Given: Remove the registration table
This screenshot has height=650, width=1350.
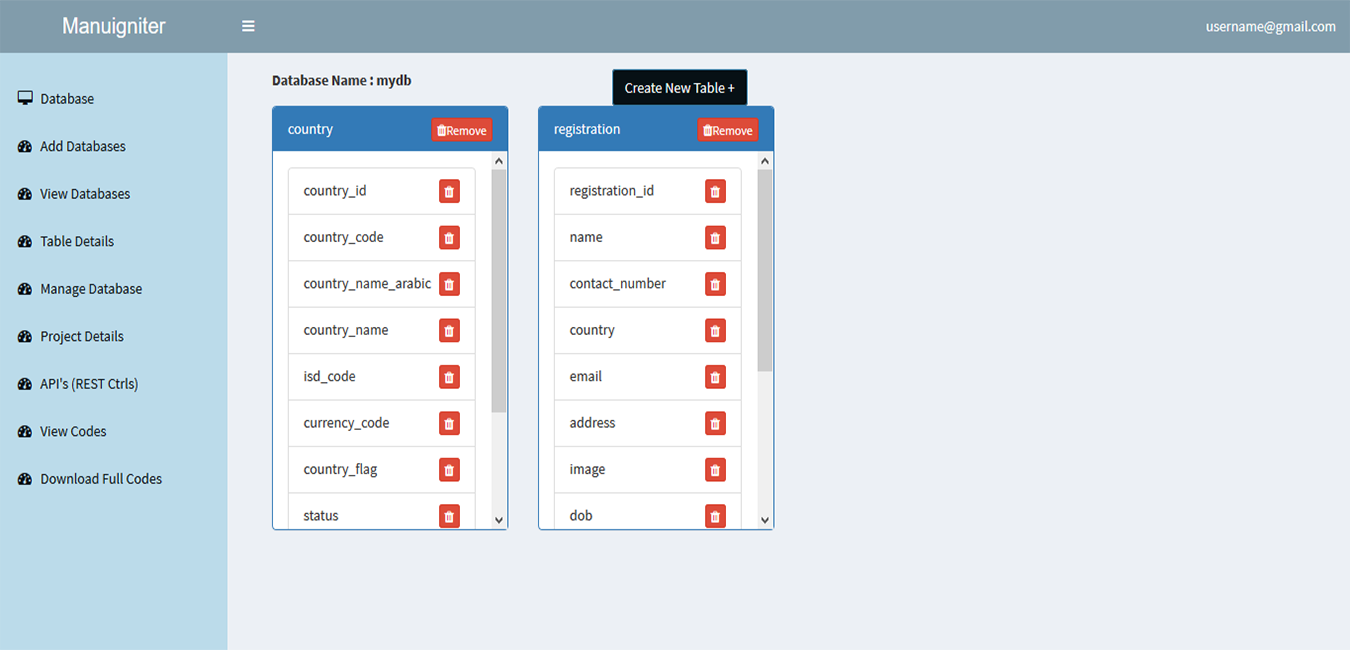Looking at the screenshot, I should click(x=727, y=130).
